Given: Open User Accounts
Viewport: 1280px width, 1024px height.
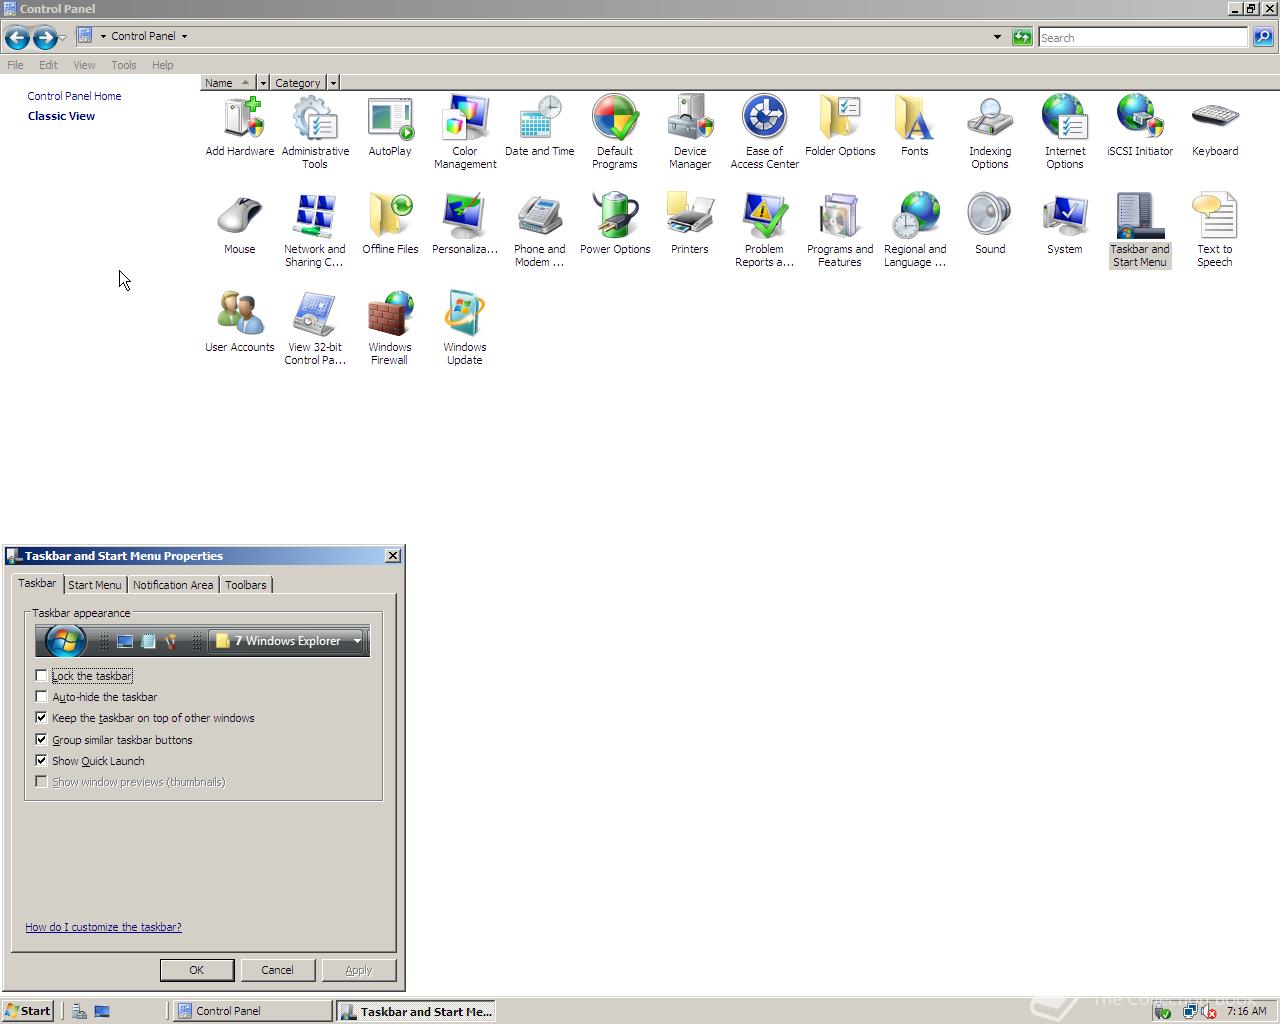Looking at the screenshot, I should (240, 322).
